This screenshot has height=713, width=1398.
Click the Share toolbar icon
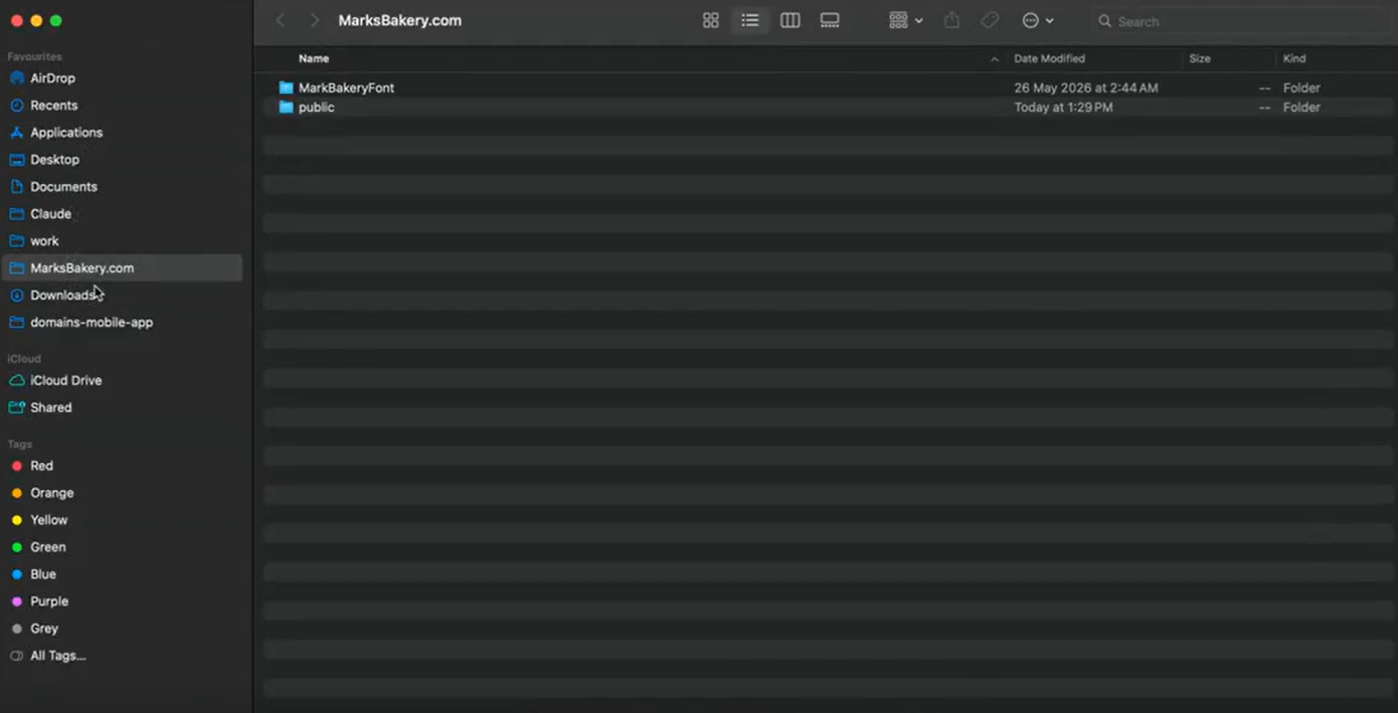click(x=952, y=21)
